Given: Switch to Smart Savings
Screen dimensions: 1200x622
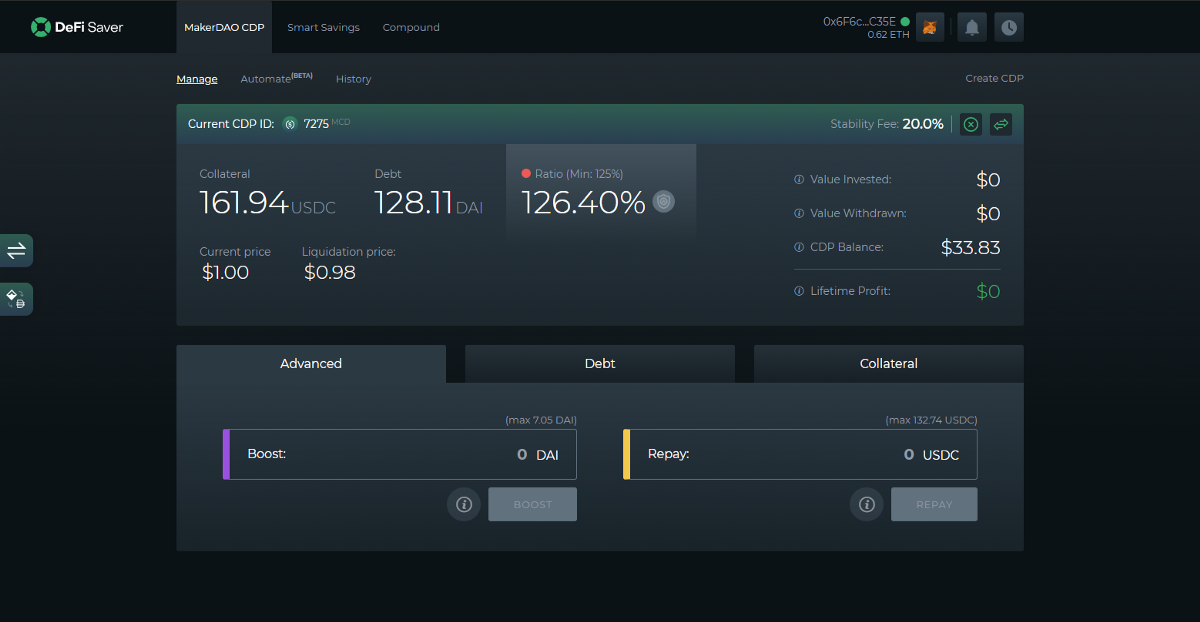Looking at the screenshot, I should tap(323, 27).
